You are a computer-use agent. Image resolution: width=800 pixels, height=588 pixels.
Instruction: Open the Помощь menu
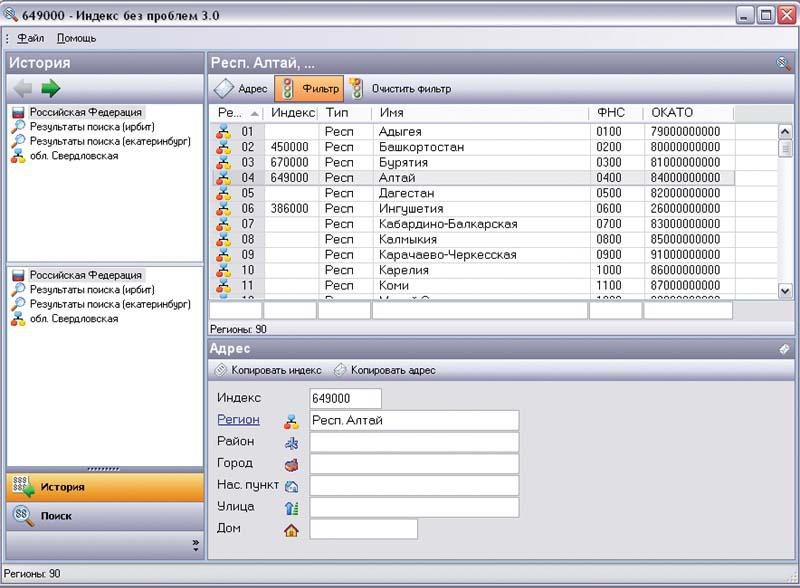(x=76, y=38)
